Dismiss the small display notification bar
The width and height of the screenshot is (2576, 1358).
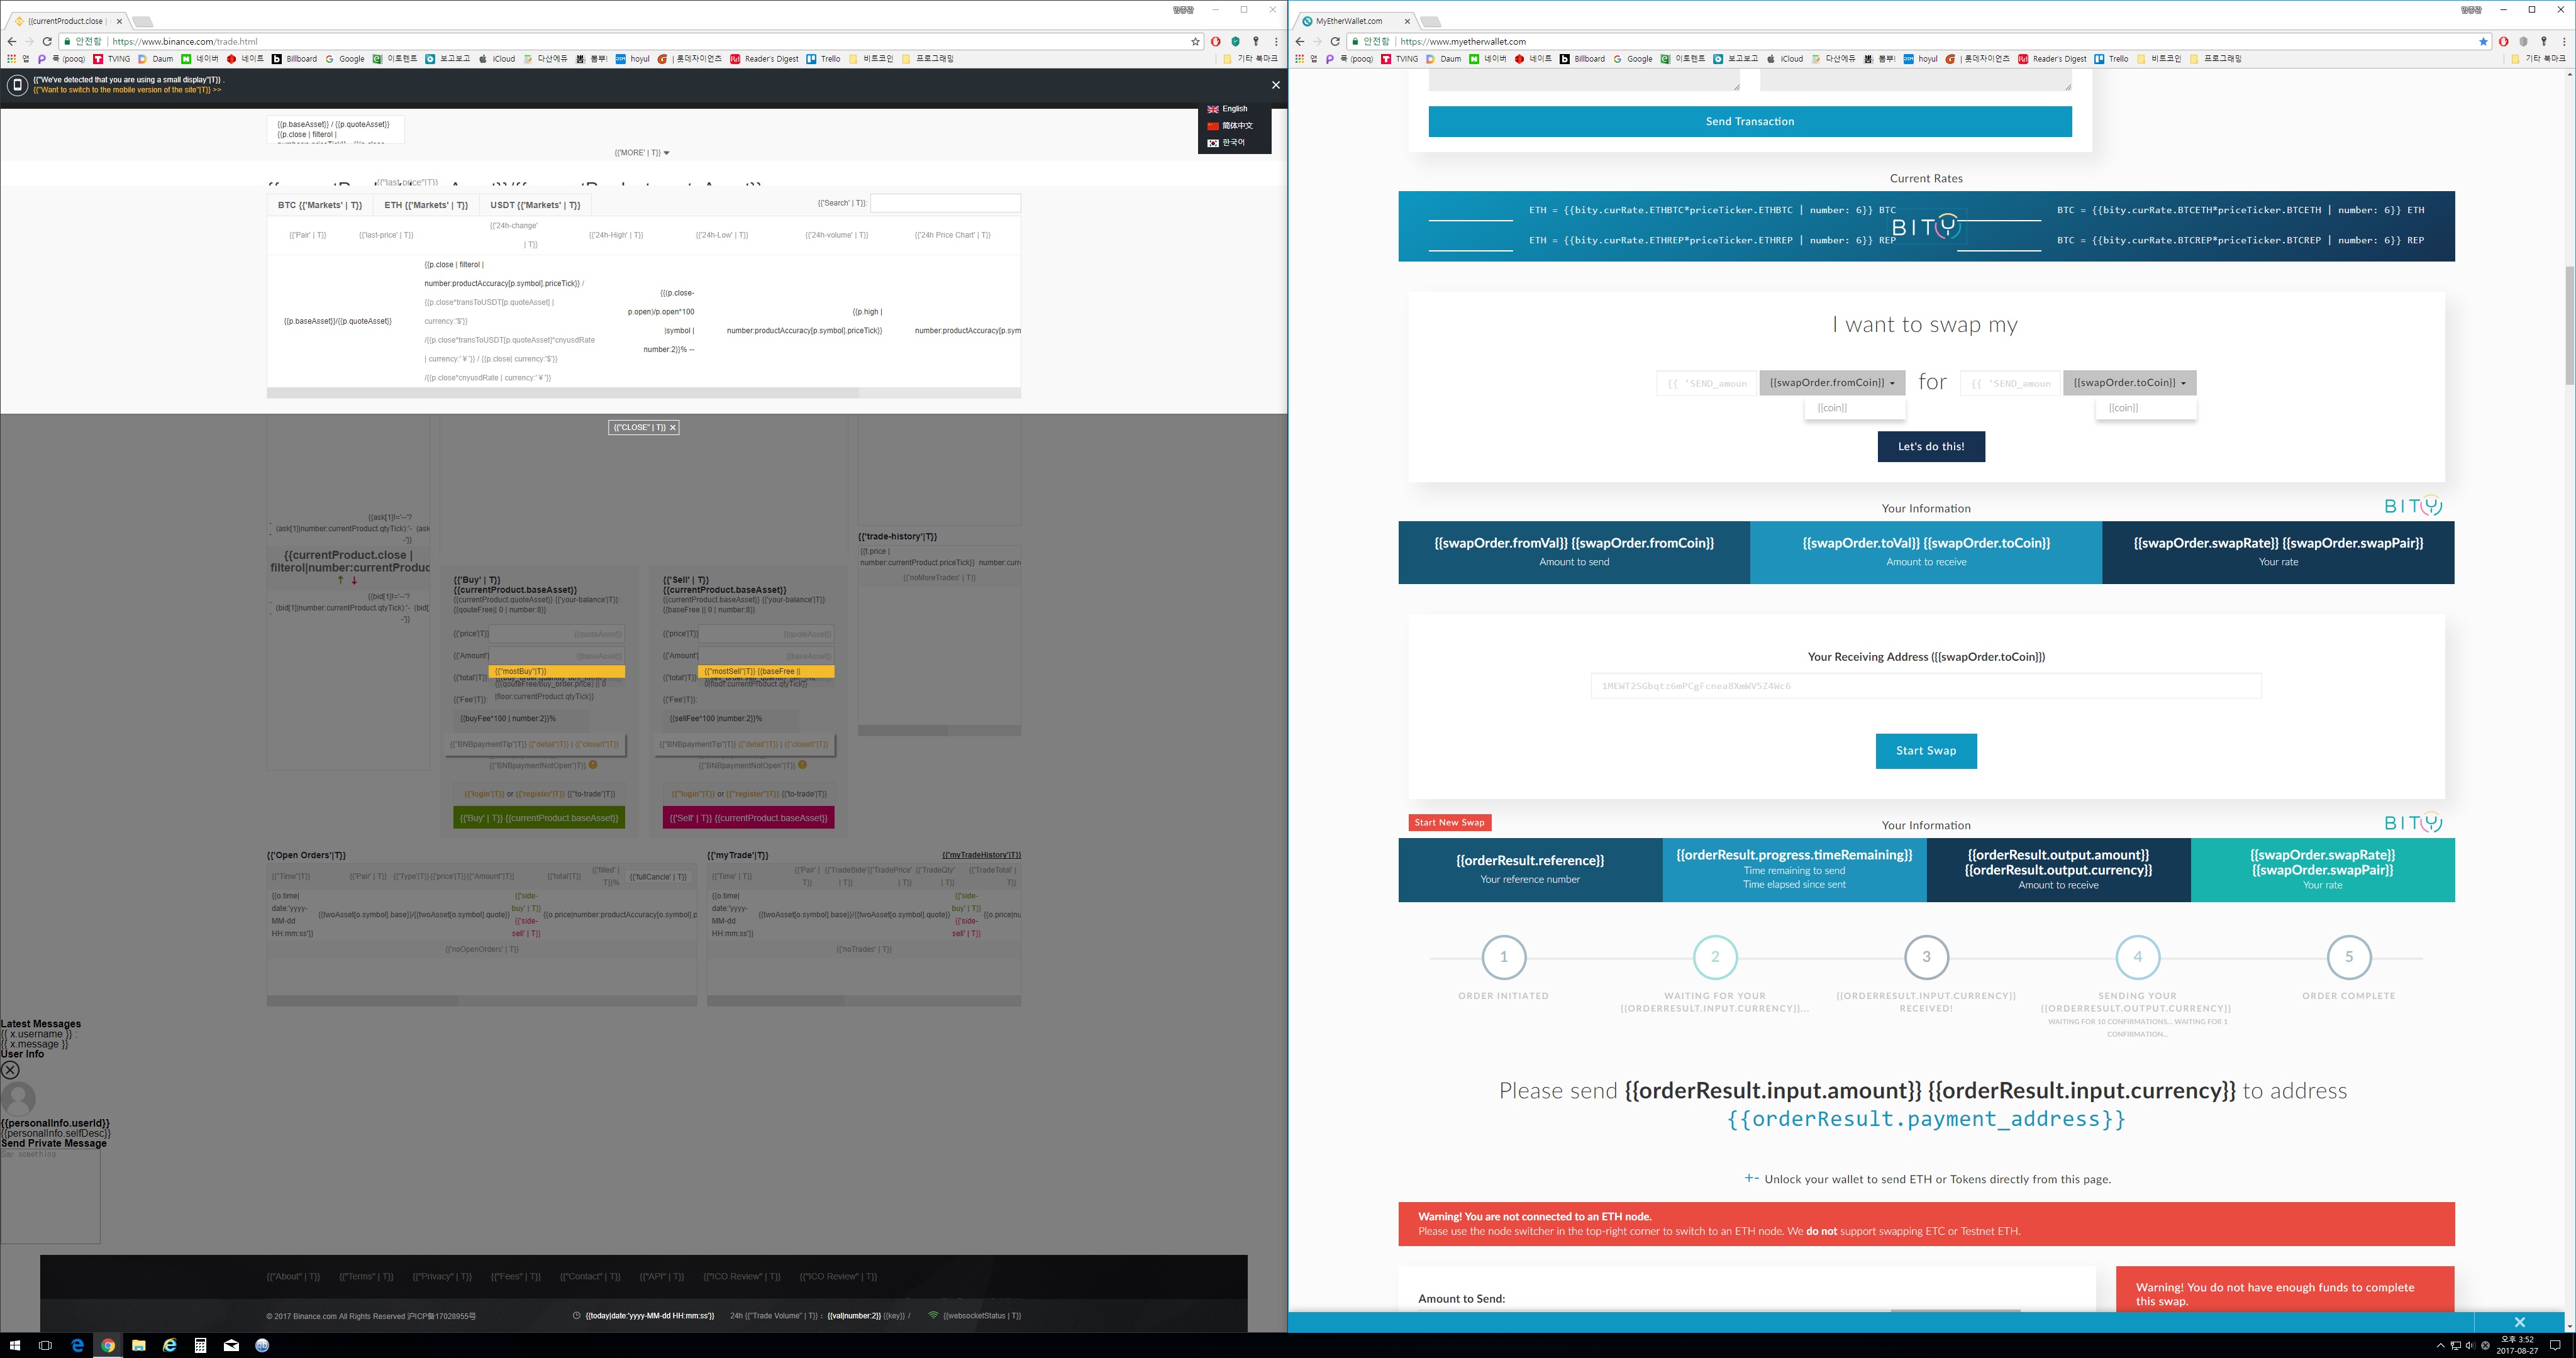click(1275, 85)
